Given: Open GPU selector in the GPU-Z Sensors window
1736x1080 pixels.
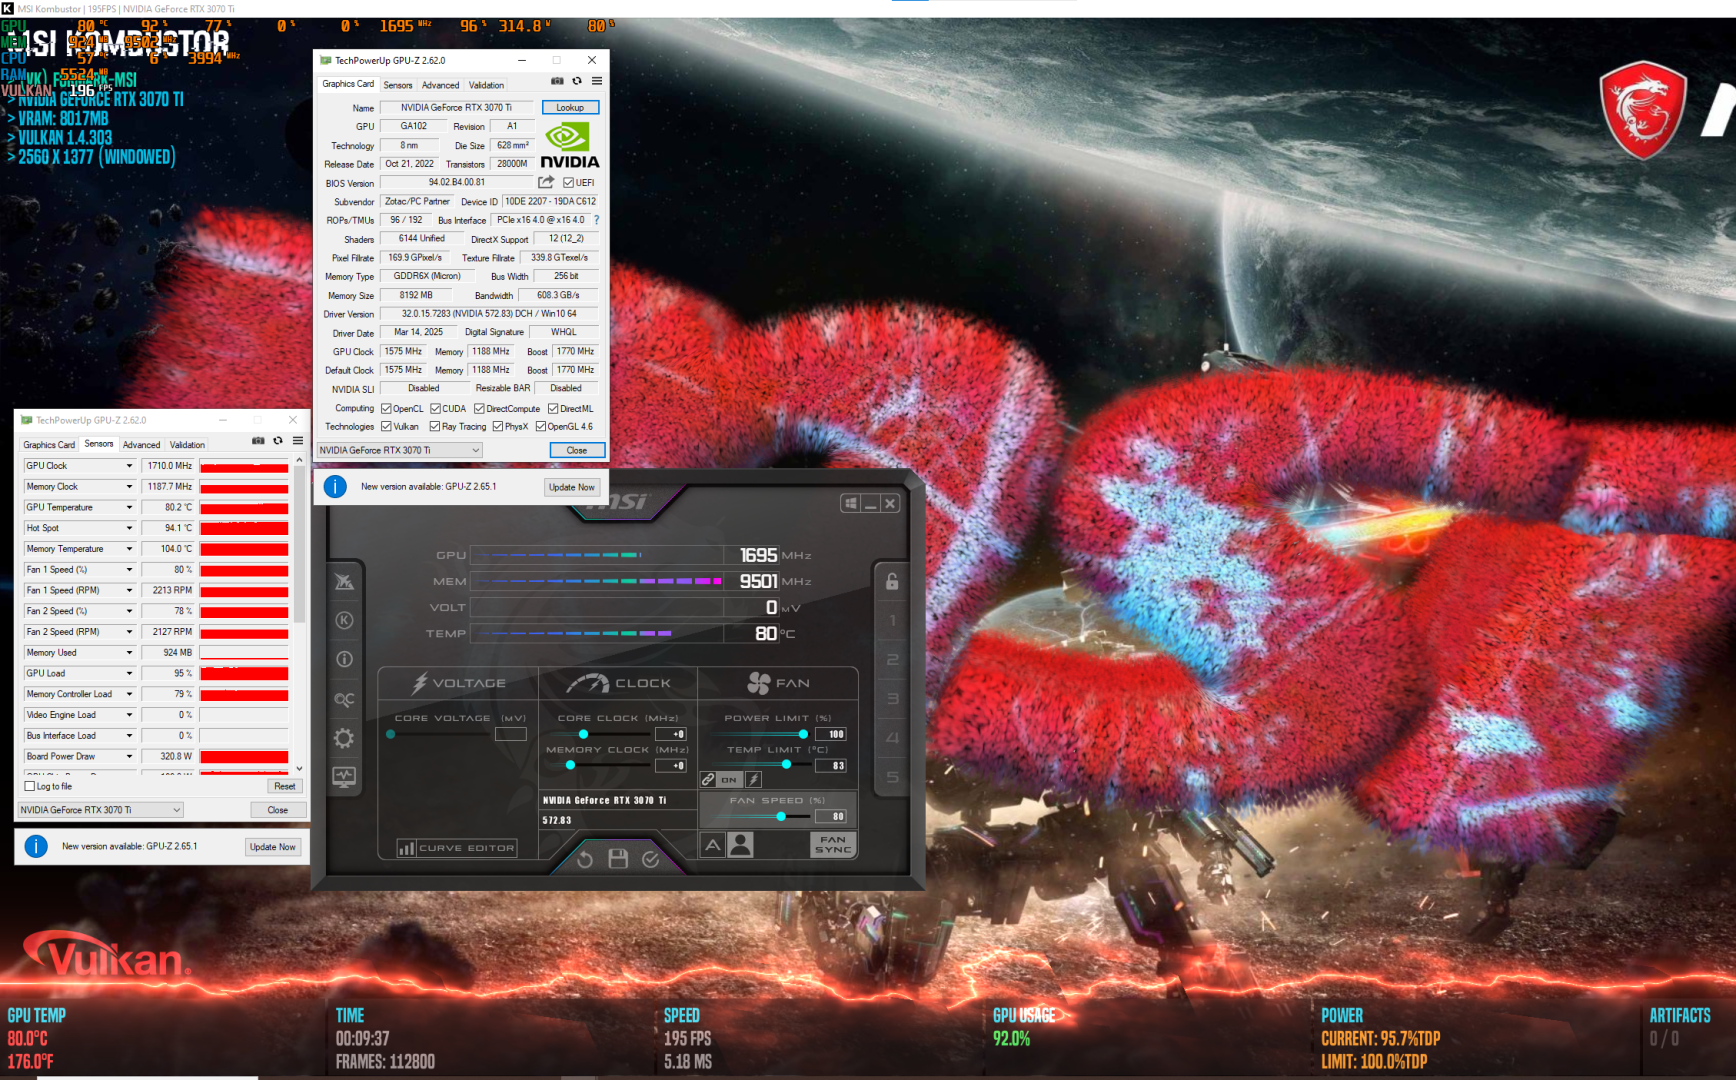Looking at the screenshot, I should 101,810.
